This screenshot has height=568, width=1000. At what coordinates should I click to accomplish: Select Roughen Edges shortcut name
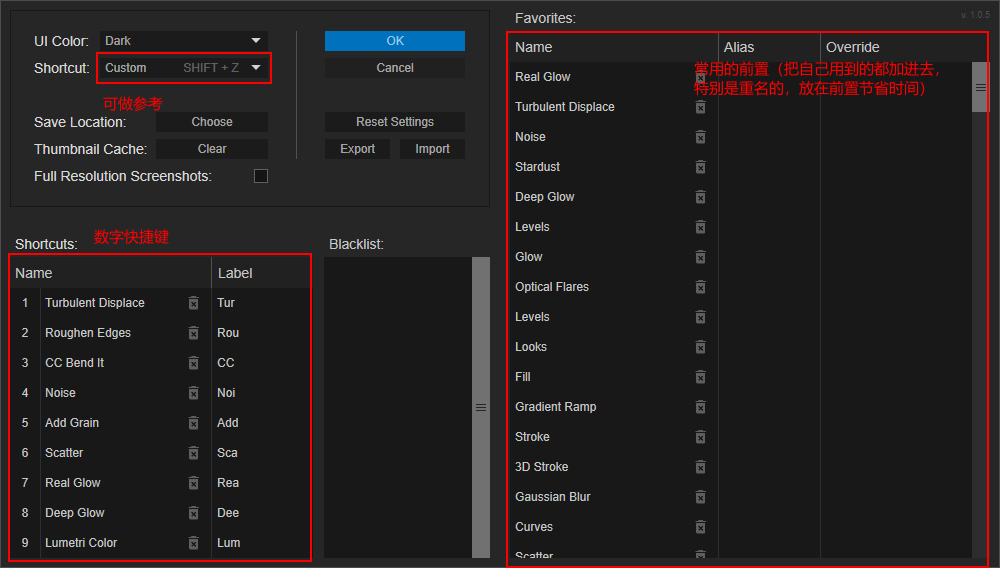coord(88,333)
